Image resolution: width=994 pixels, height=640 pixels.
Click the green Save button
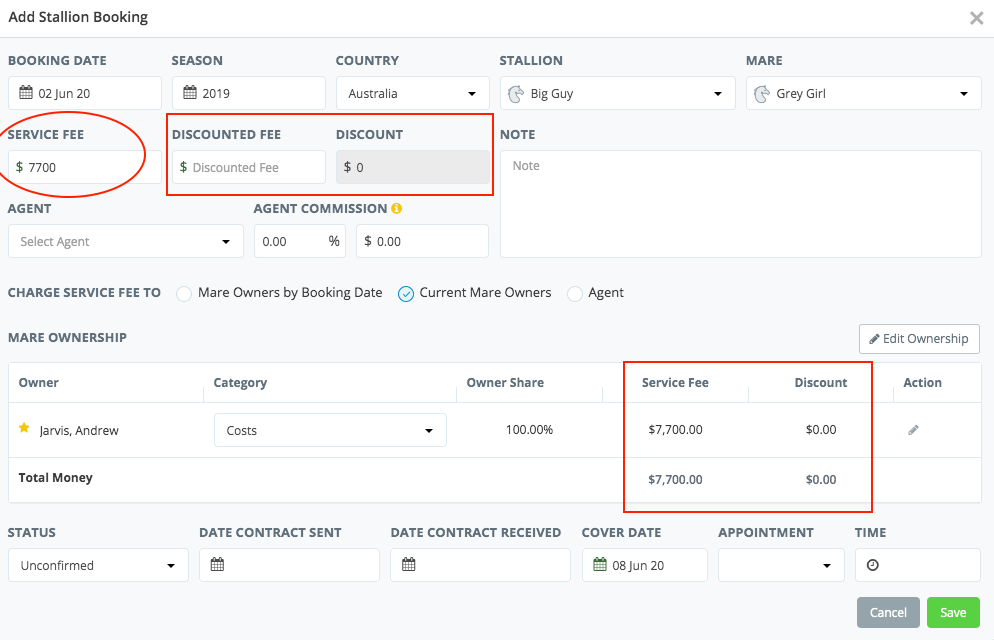pyautogui.click(x=953, y=613)
